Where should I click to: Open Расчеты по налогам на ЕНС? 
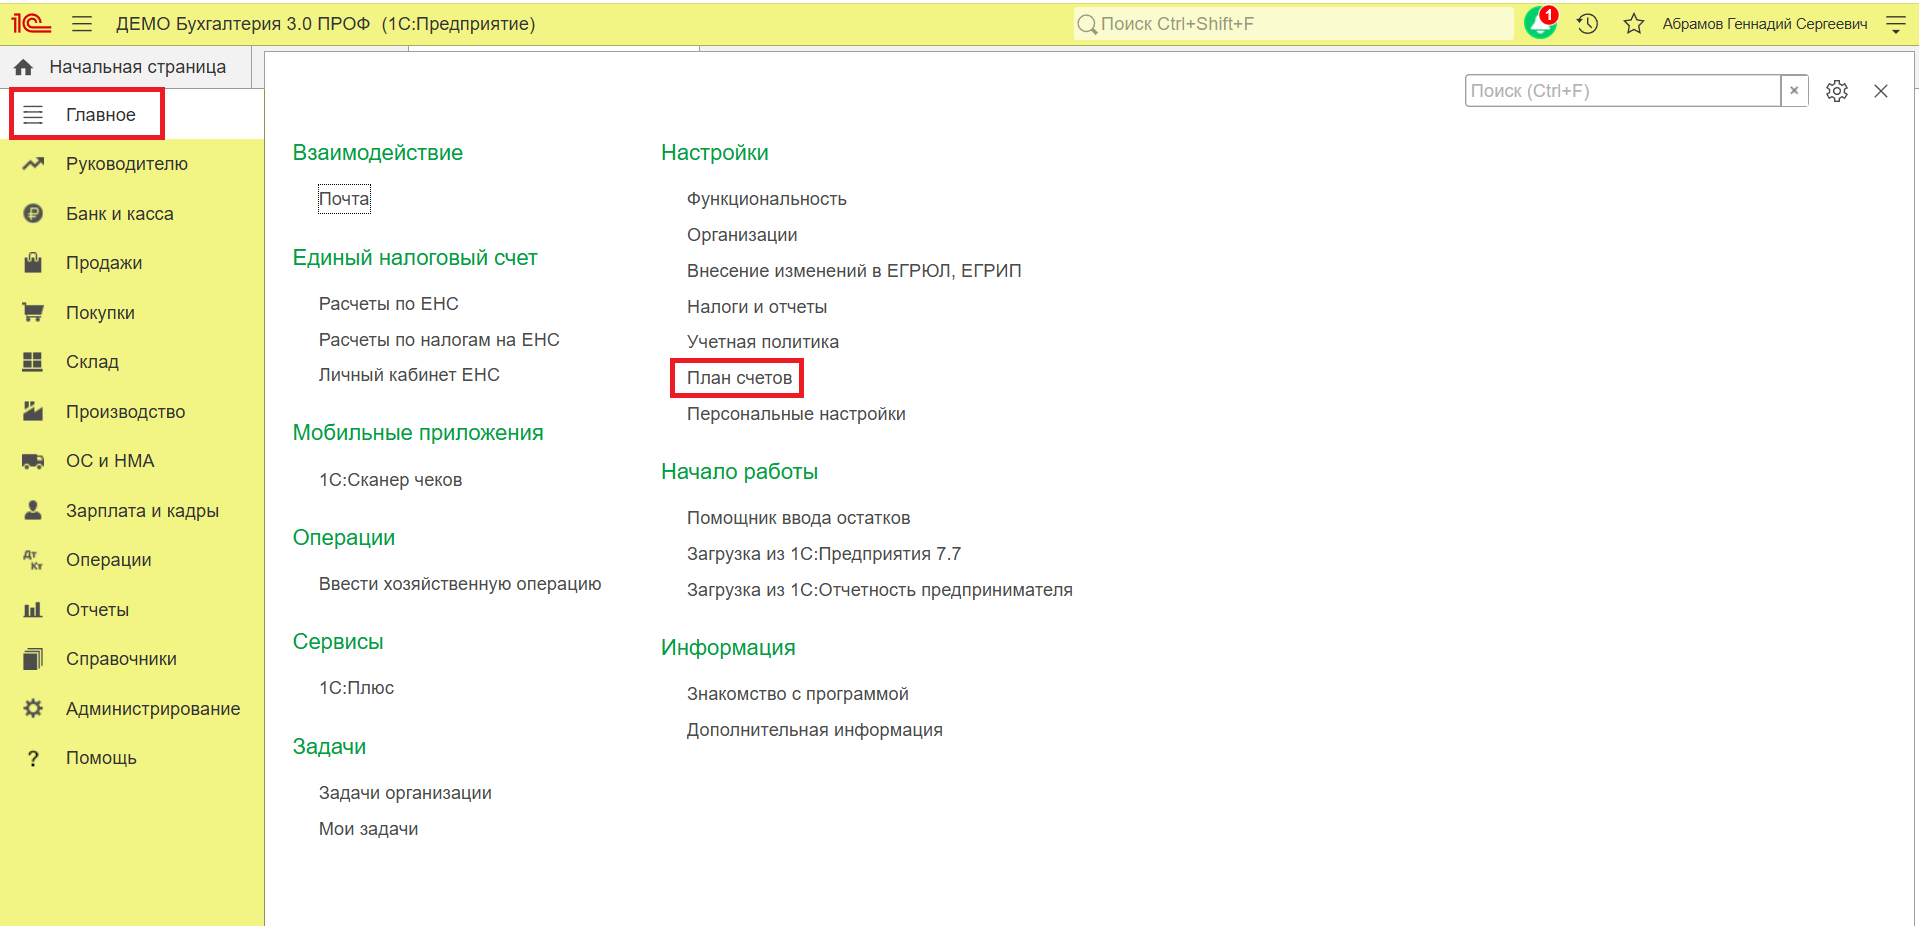click(x=439, y=340)
